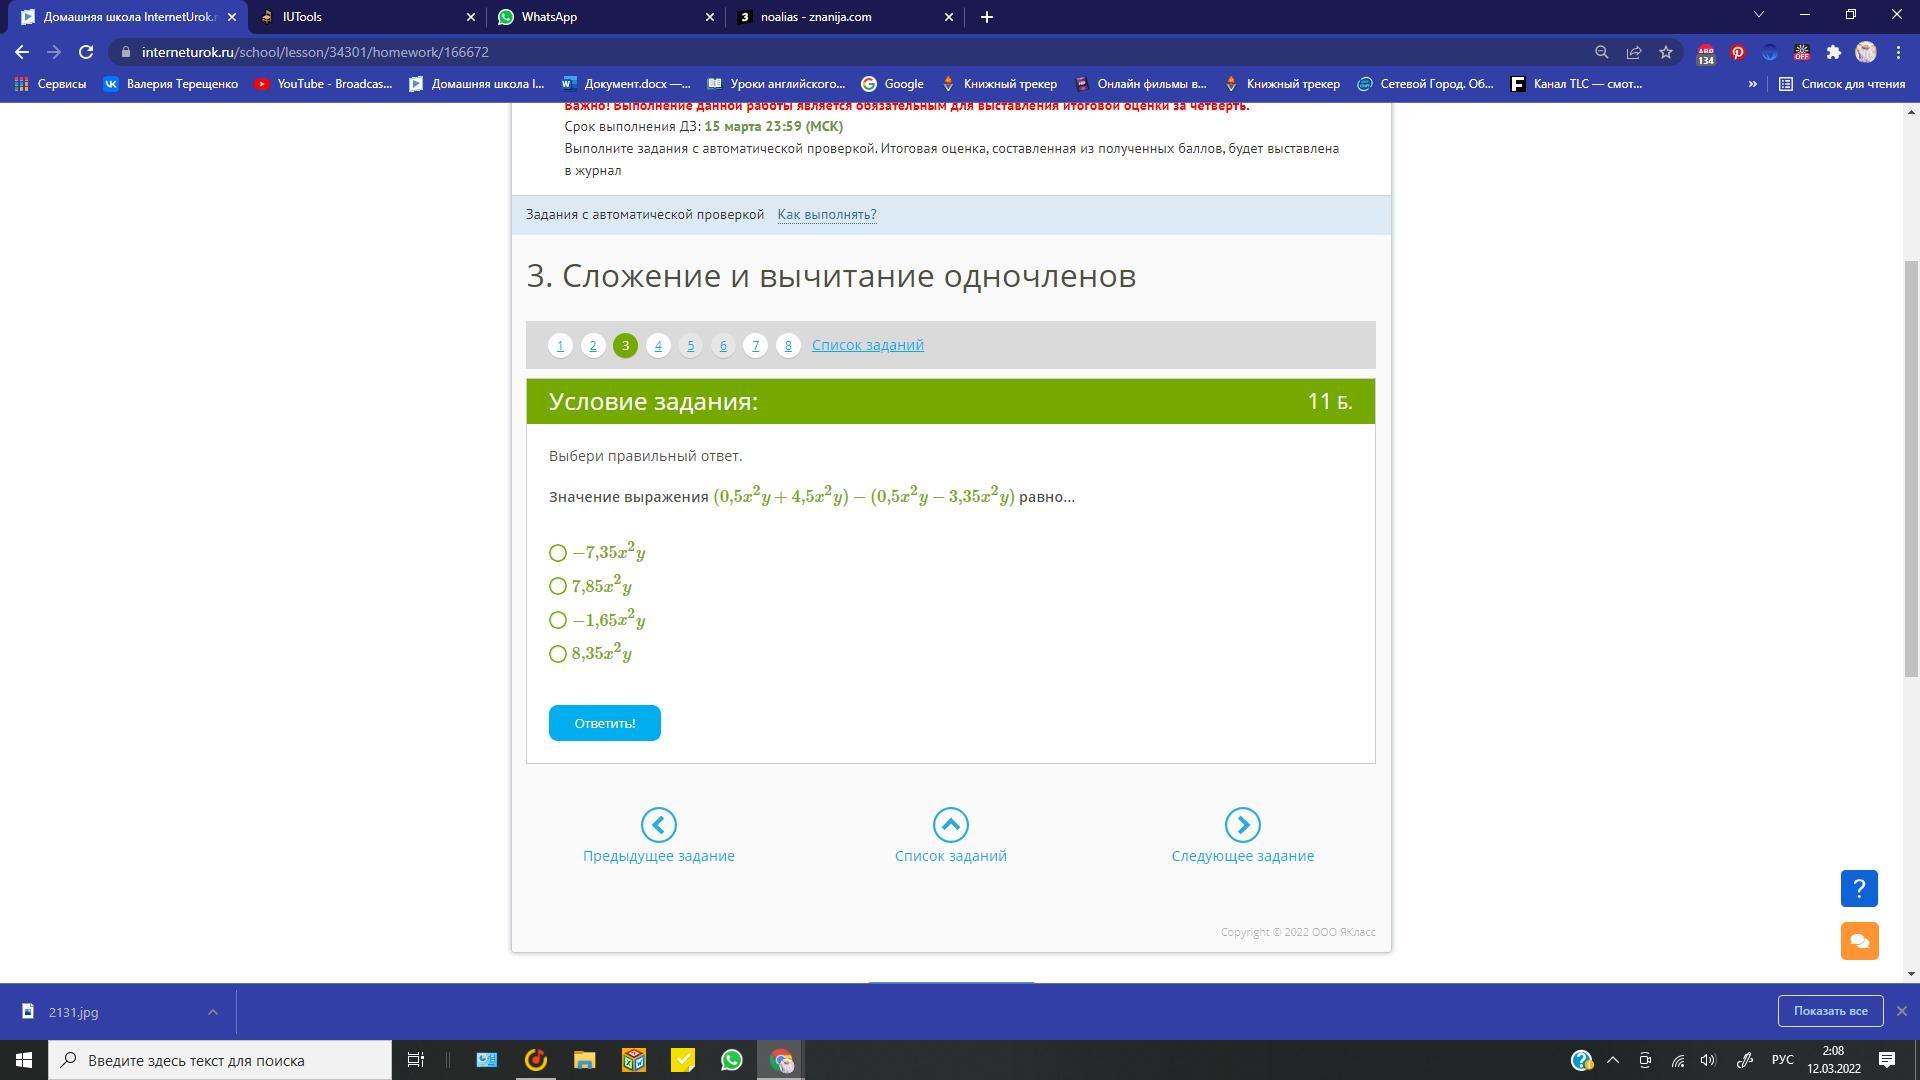Reload the page
Image resolution: width=1920 pixels, height=1080 pixels.
point(86,52)
